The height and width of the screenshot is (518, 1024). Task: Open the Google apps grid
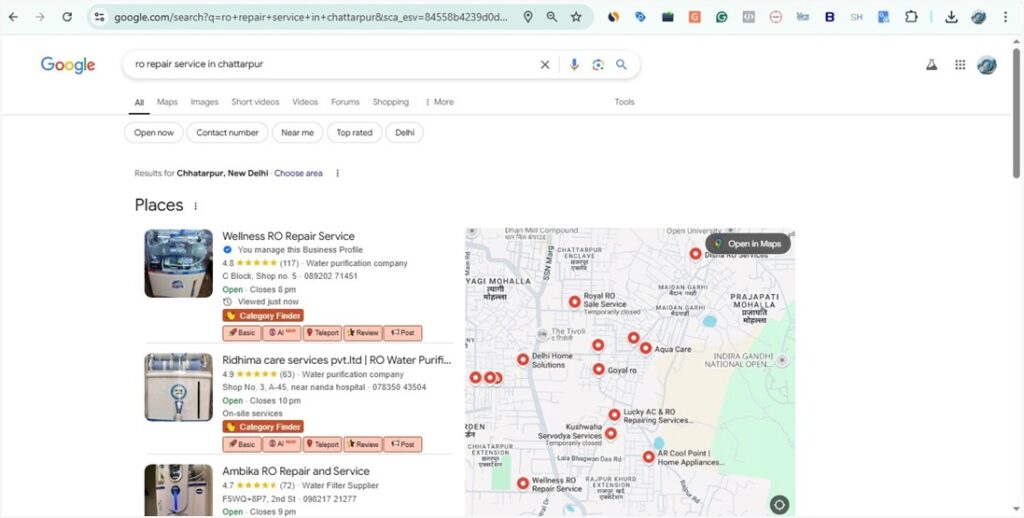[x=959, y=64]
